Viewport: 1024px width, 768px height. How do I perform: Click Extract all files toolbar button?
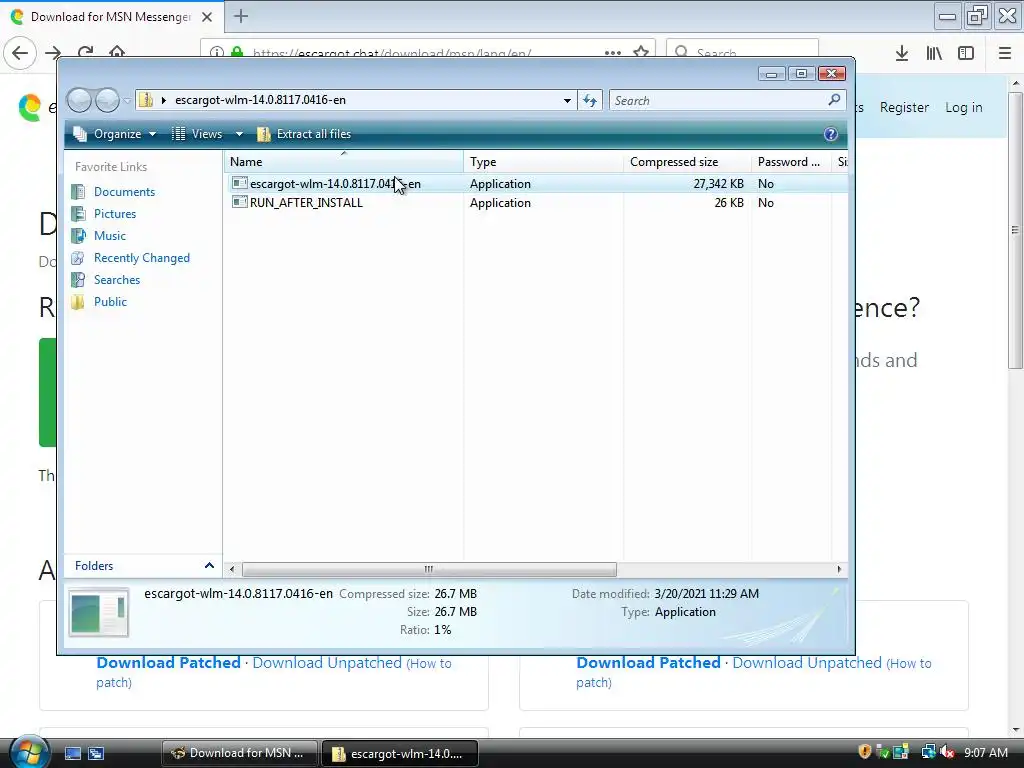click(x=304, y=134)
